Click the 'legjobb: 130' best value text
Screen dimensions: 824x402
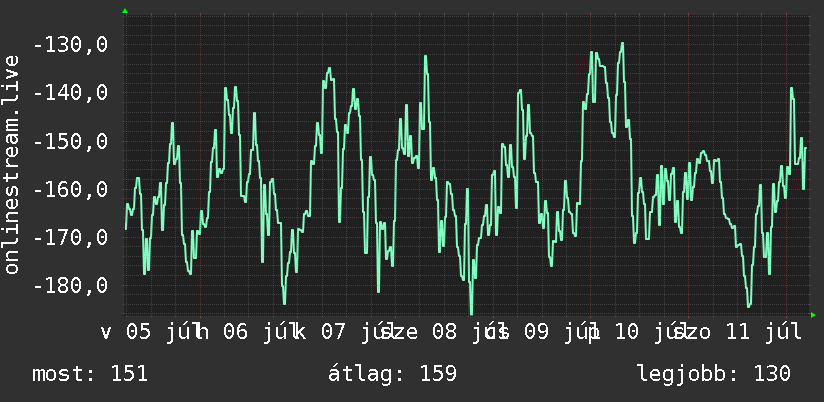714,374
